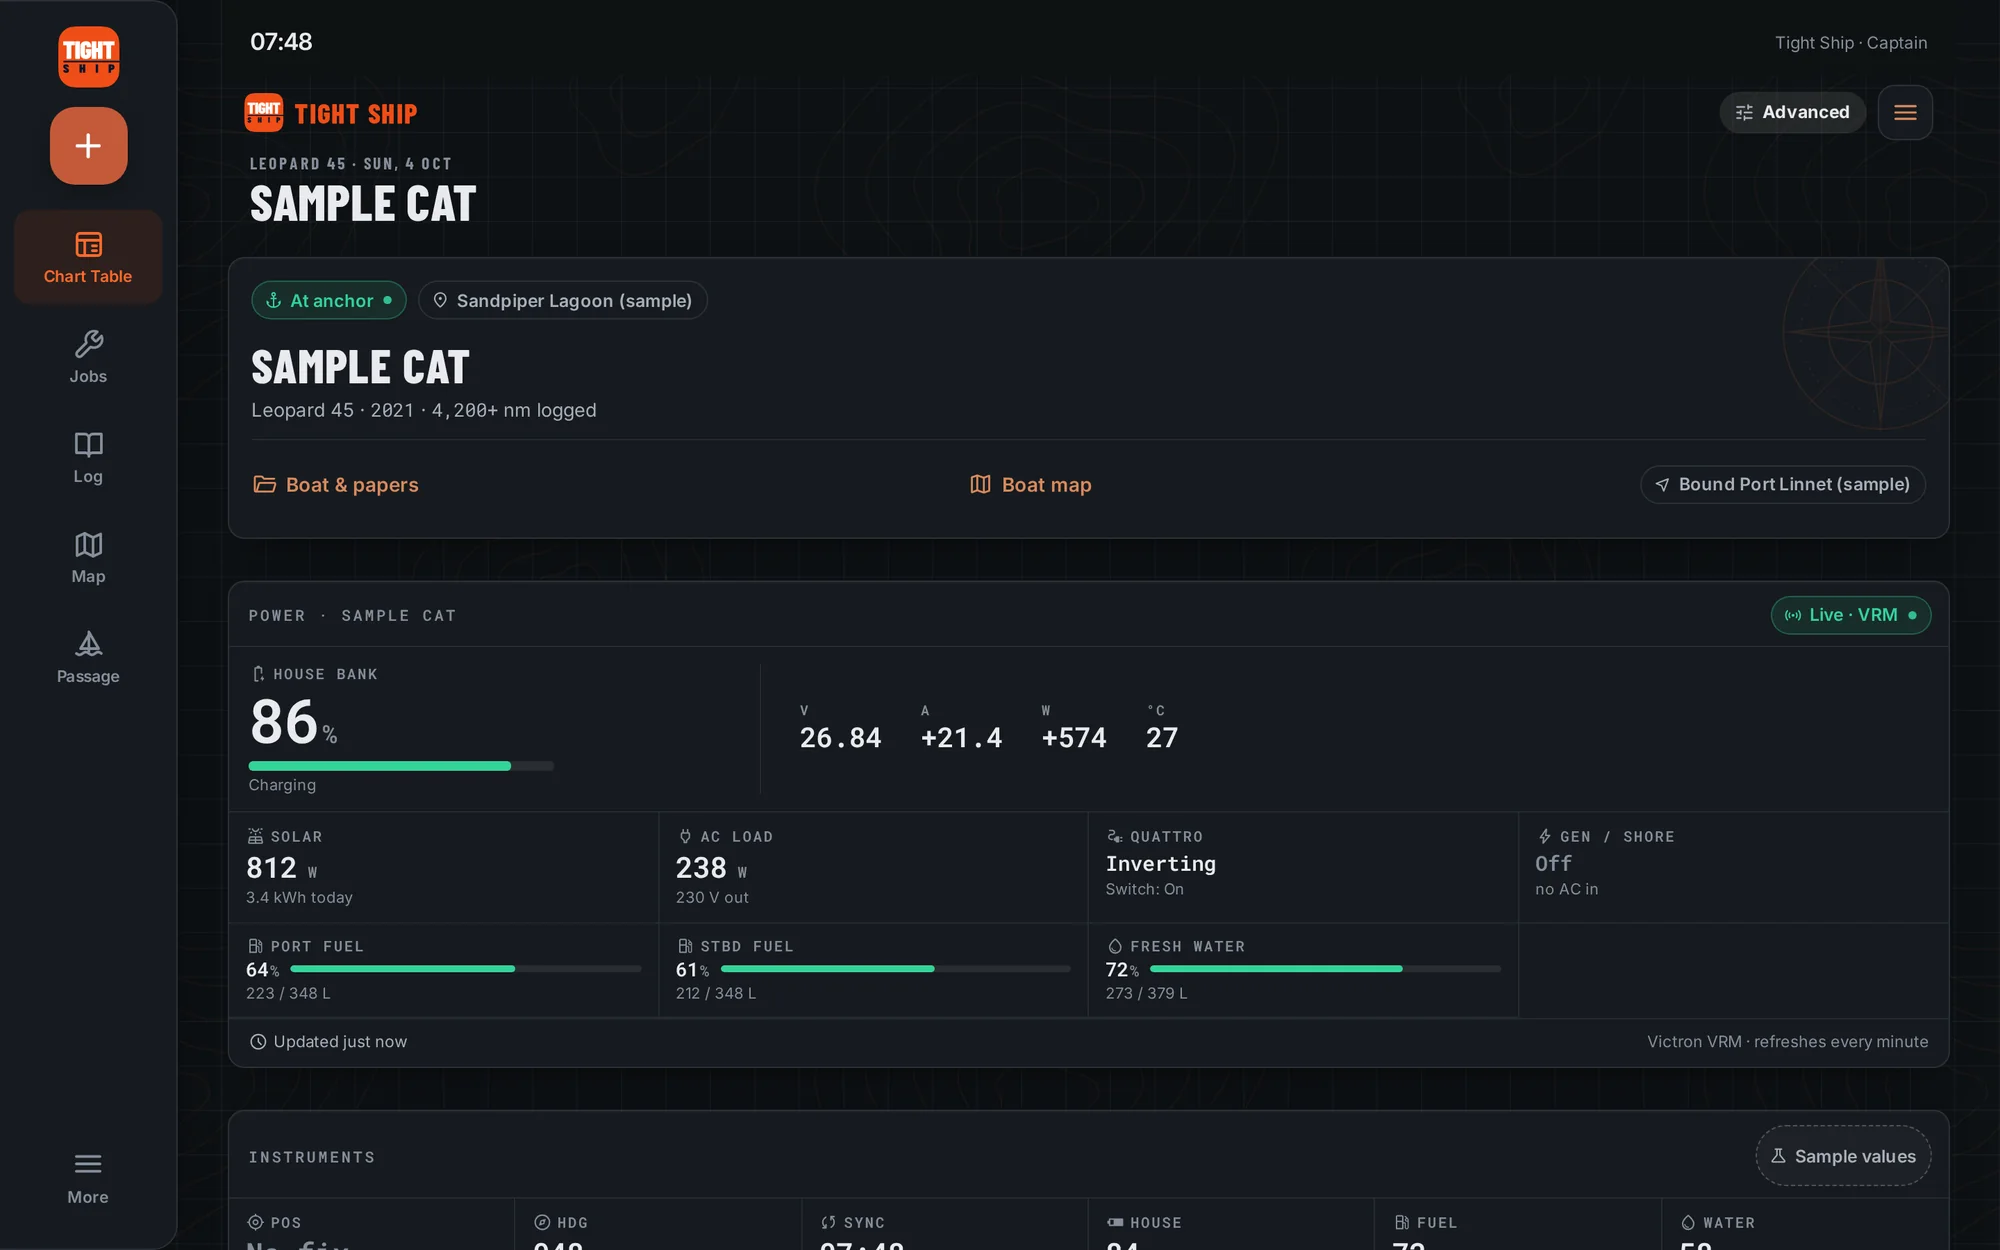2000x1250 pixels.
Task: Click Bound Port Linnet (sample) destination button
Action: [1782, 484]
